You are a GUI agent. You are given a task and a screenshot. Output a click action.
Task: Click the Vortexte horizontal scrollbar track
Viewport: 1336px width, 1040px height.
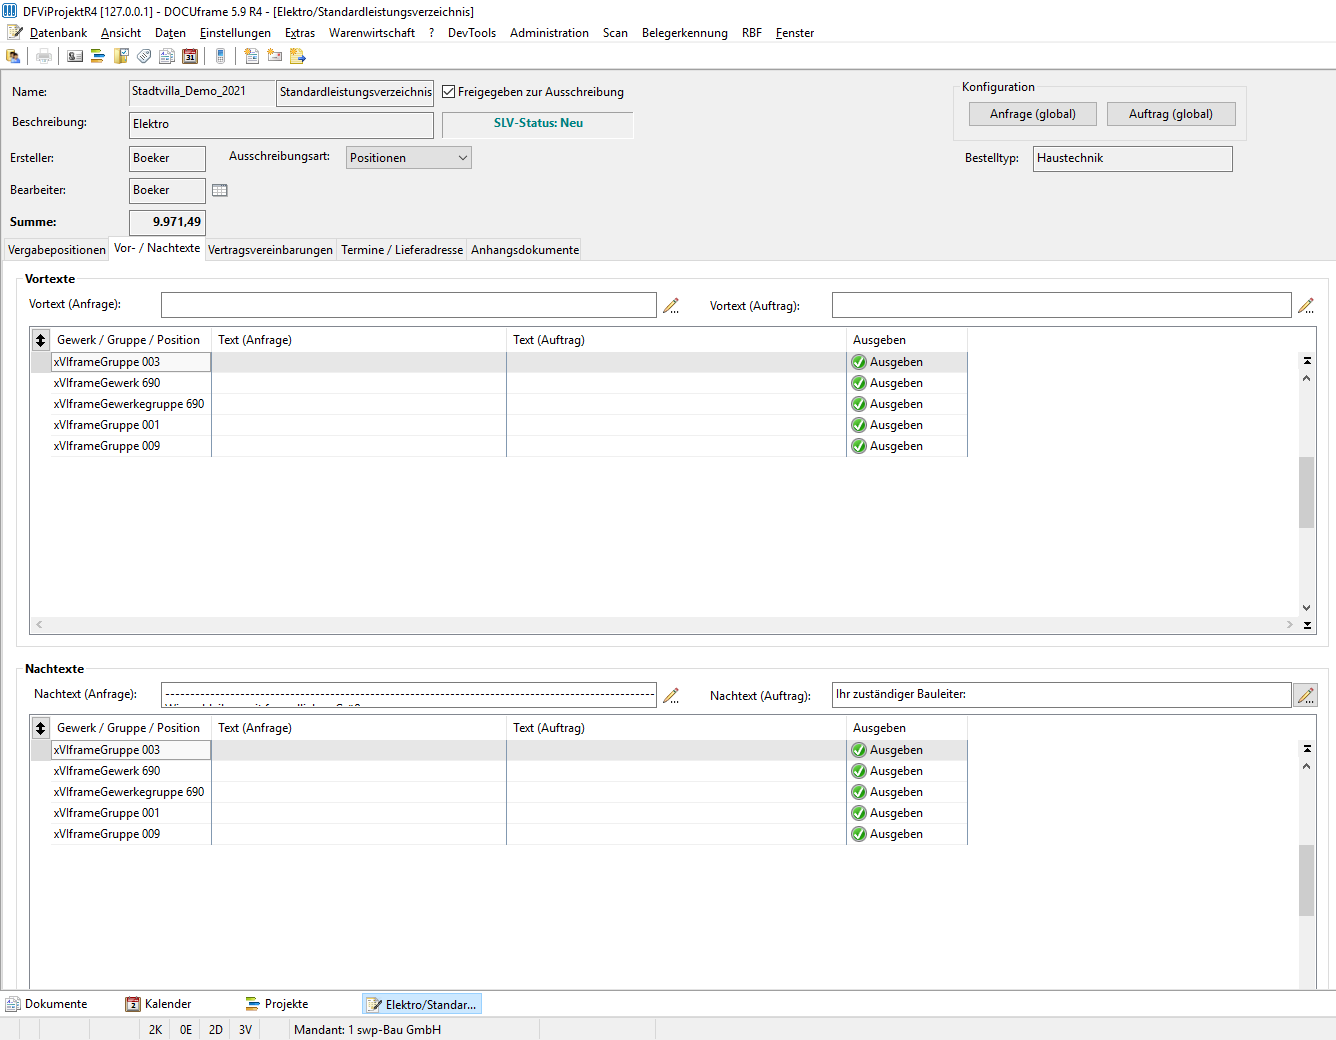(x=665, y=624)
